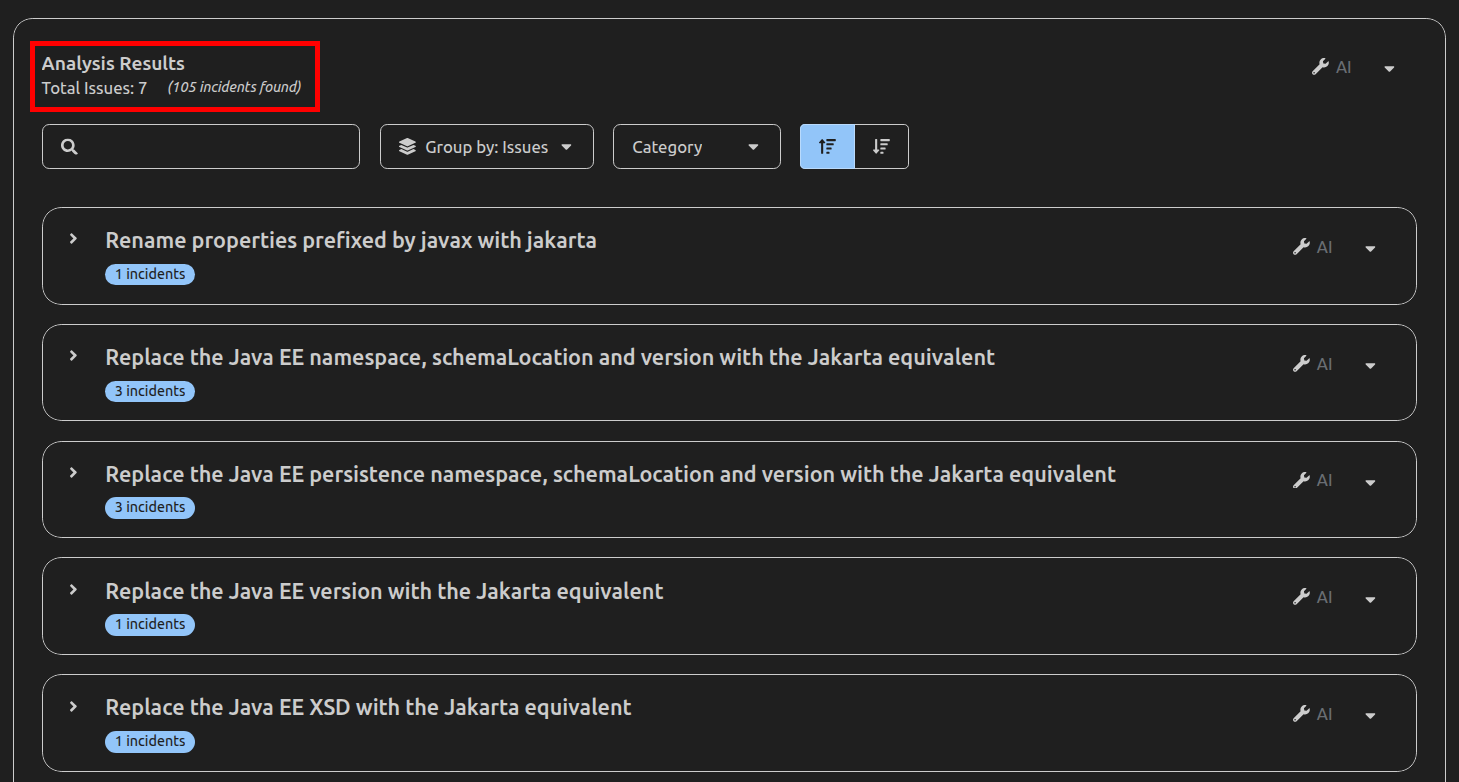Click AI fix for Java EE persistence namespace issue

pos(1312,480)
